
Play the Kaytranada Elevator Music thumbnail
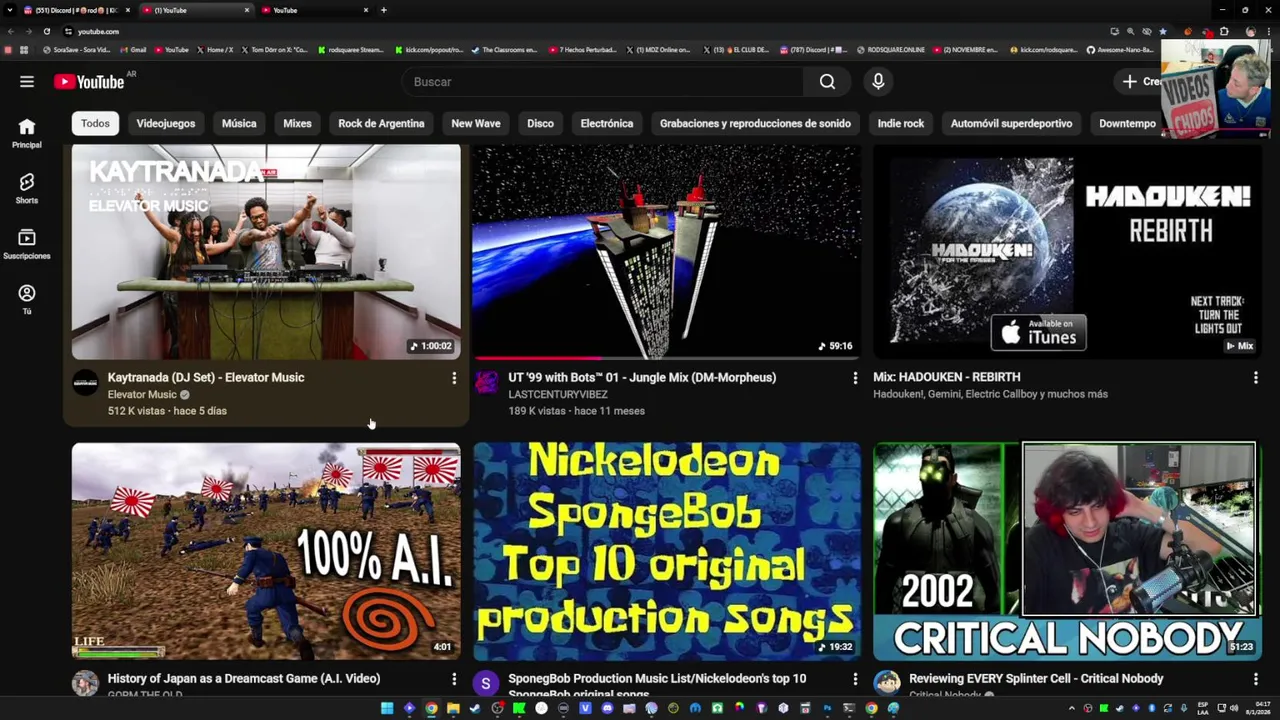pos(266,252)
